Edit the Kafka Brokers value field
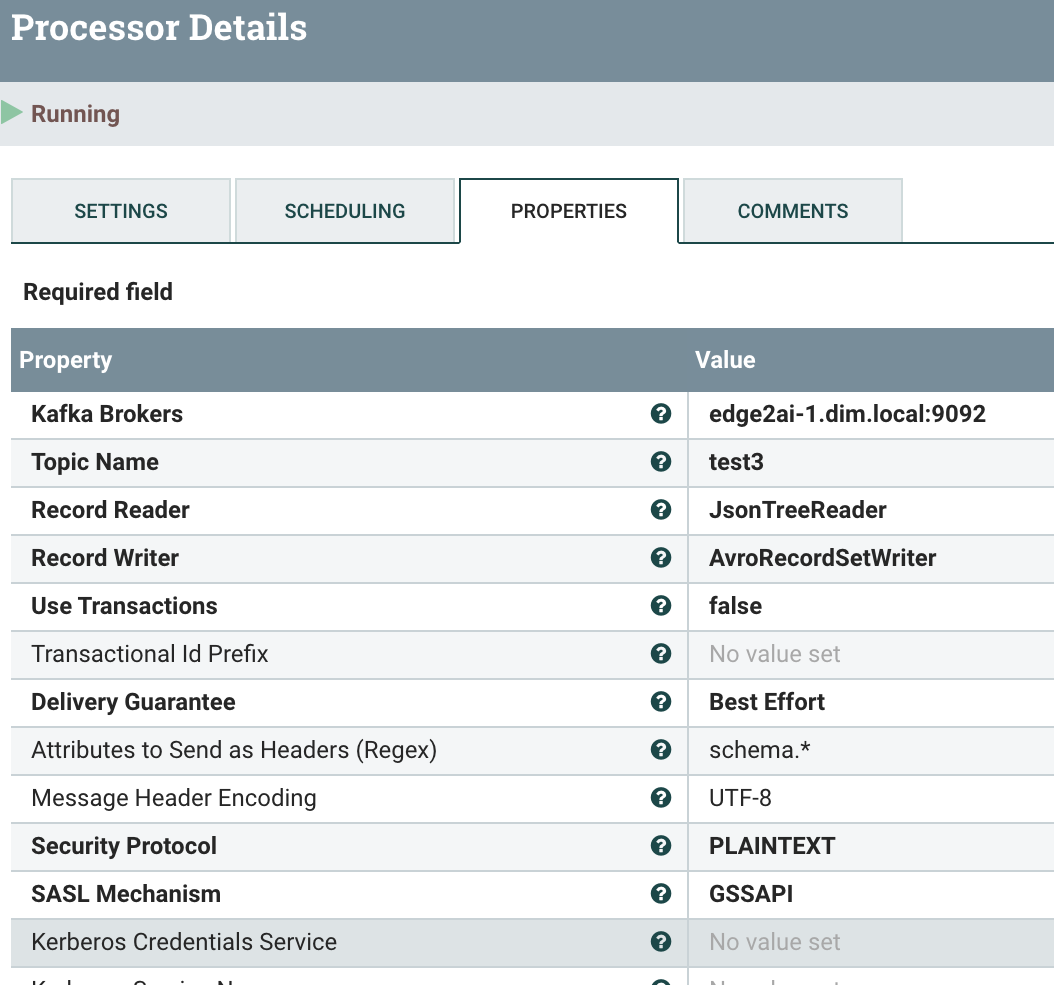The width and height of the screenshot is (1054, 985). (x=847, y=414)
